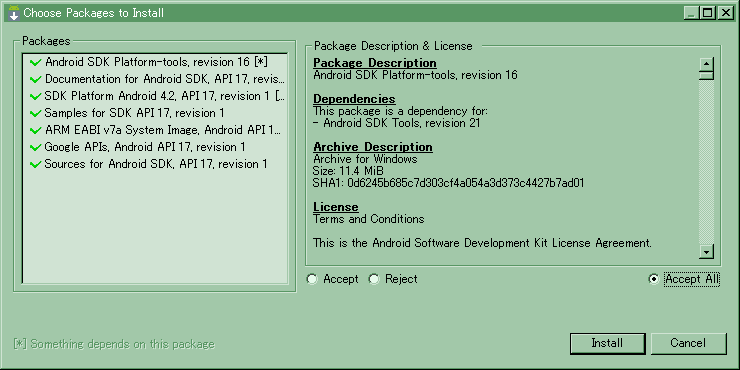Select the Accept All radio button

(x=654, y=279)
